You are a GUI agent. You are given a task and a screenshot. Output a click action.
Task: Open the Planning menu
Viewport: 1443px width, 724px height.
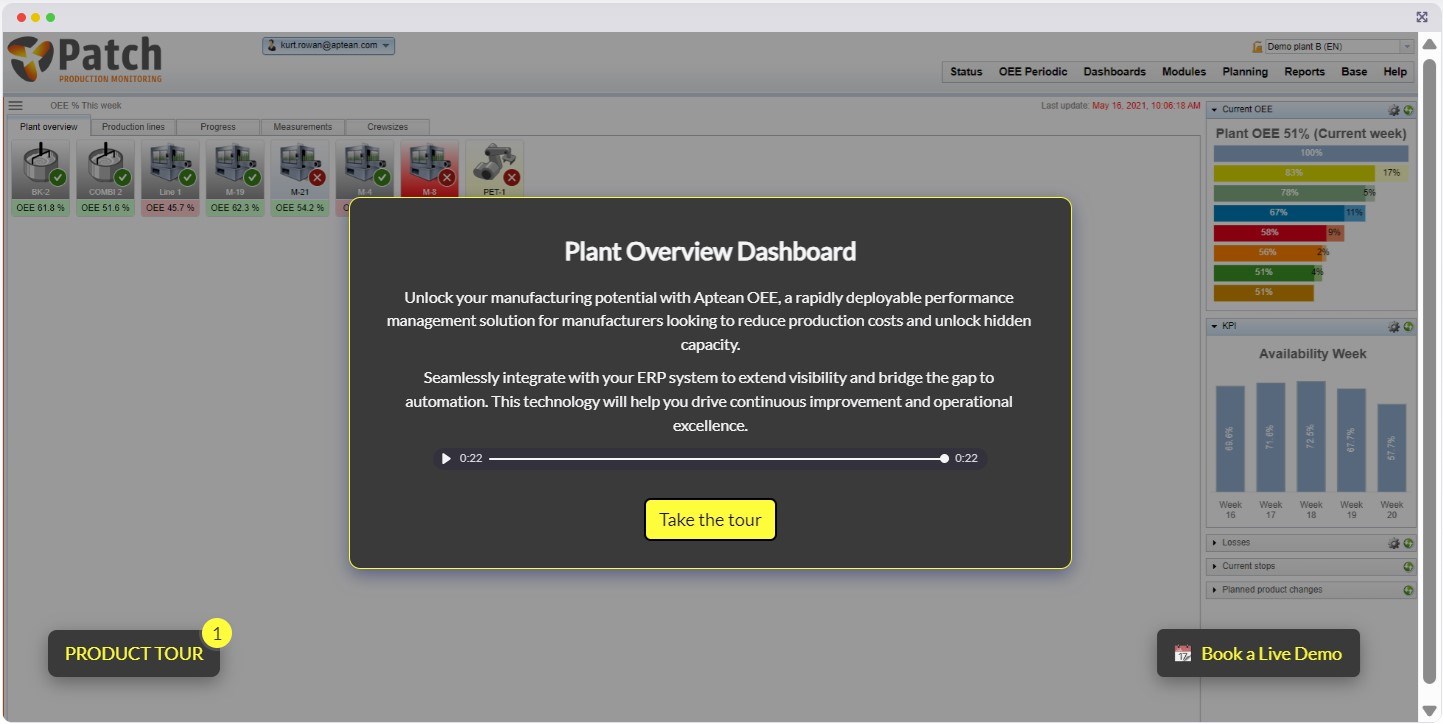click(1245, 72)
